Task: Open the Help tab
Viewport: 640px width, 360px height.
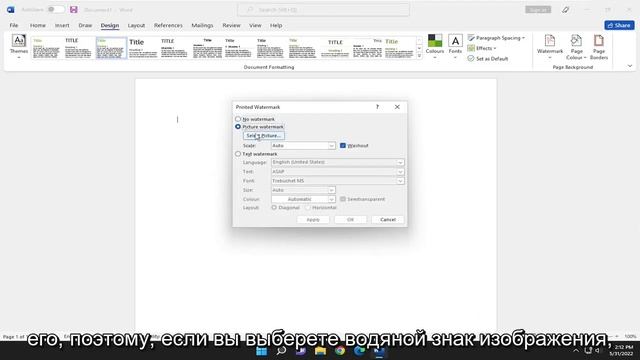Action: click(x=276, y=25)
